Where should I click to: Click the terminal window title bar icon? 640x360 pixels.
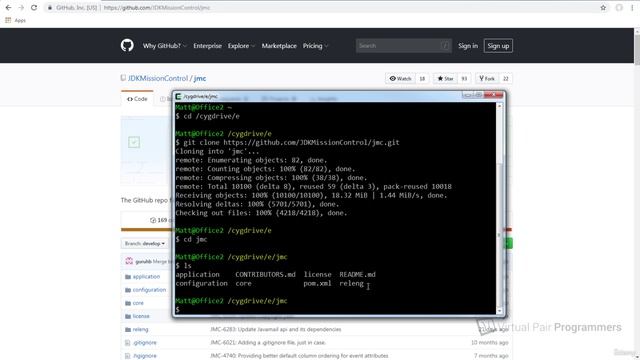click(178, 96)
